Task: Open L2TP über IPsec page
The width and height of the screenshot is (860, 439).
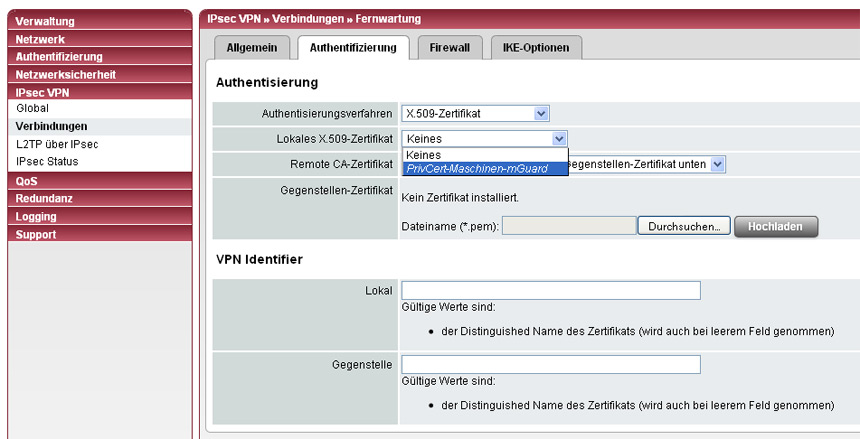Action: pos(56,144)
